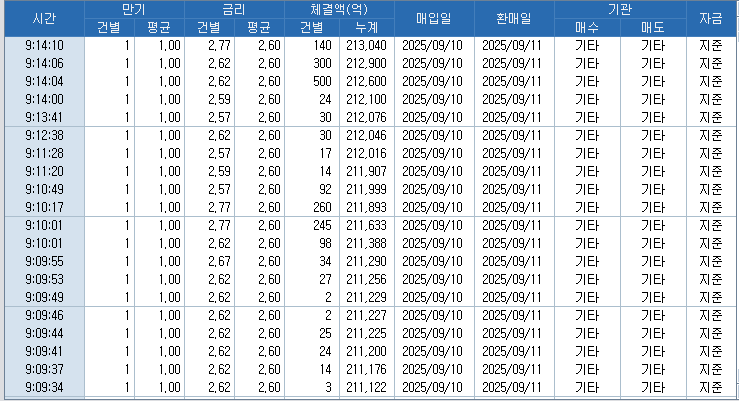739x401 pixels.
Task: Click the 환매일 column header
Action: (514, 18)
